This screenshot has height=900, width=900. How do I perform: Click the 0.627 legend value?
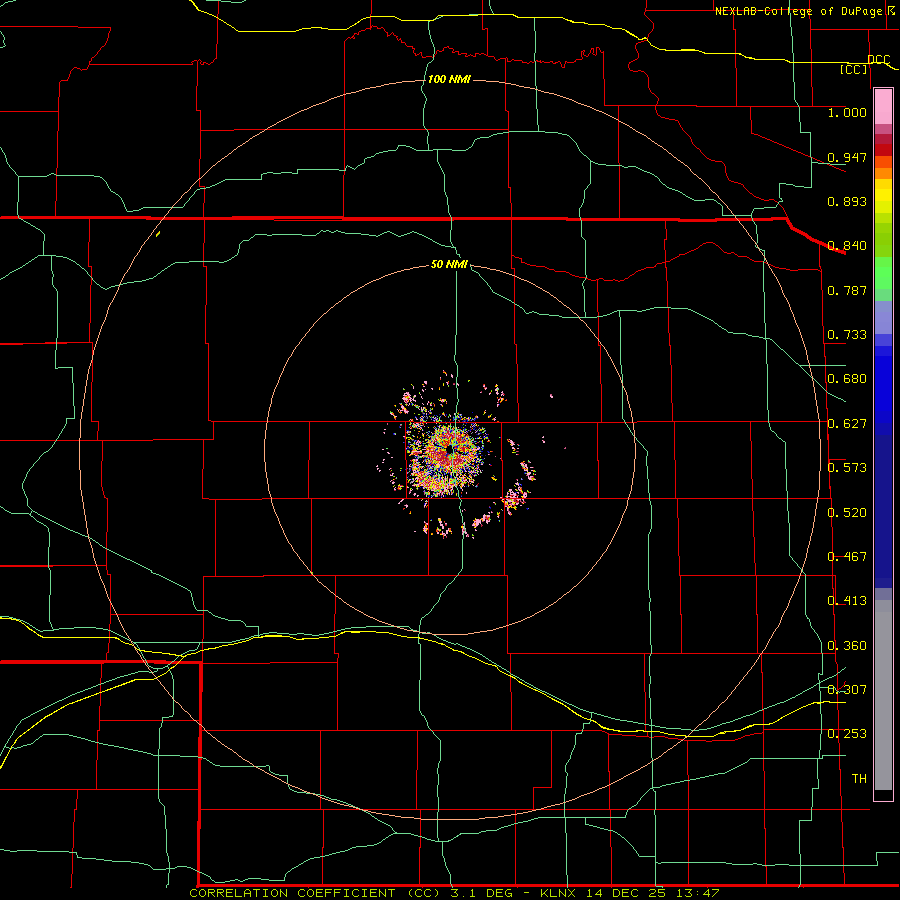click(x=847, y=424)
